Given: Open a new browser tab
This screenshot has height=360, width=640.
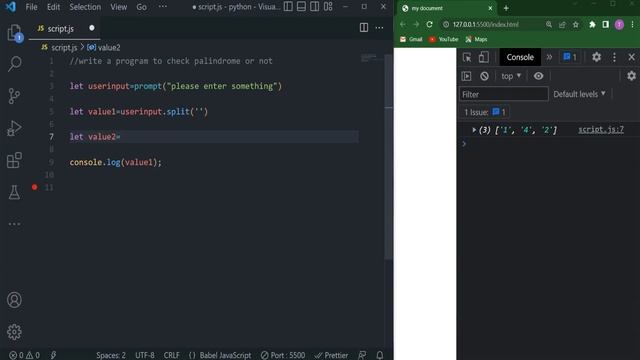Looking at the screenshot, I should [x=506, y=8].
